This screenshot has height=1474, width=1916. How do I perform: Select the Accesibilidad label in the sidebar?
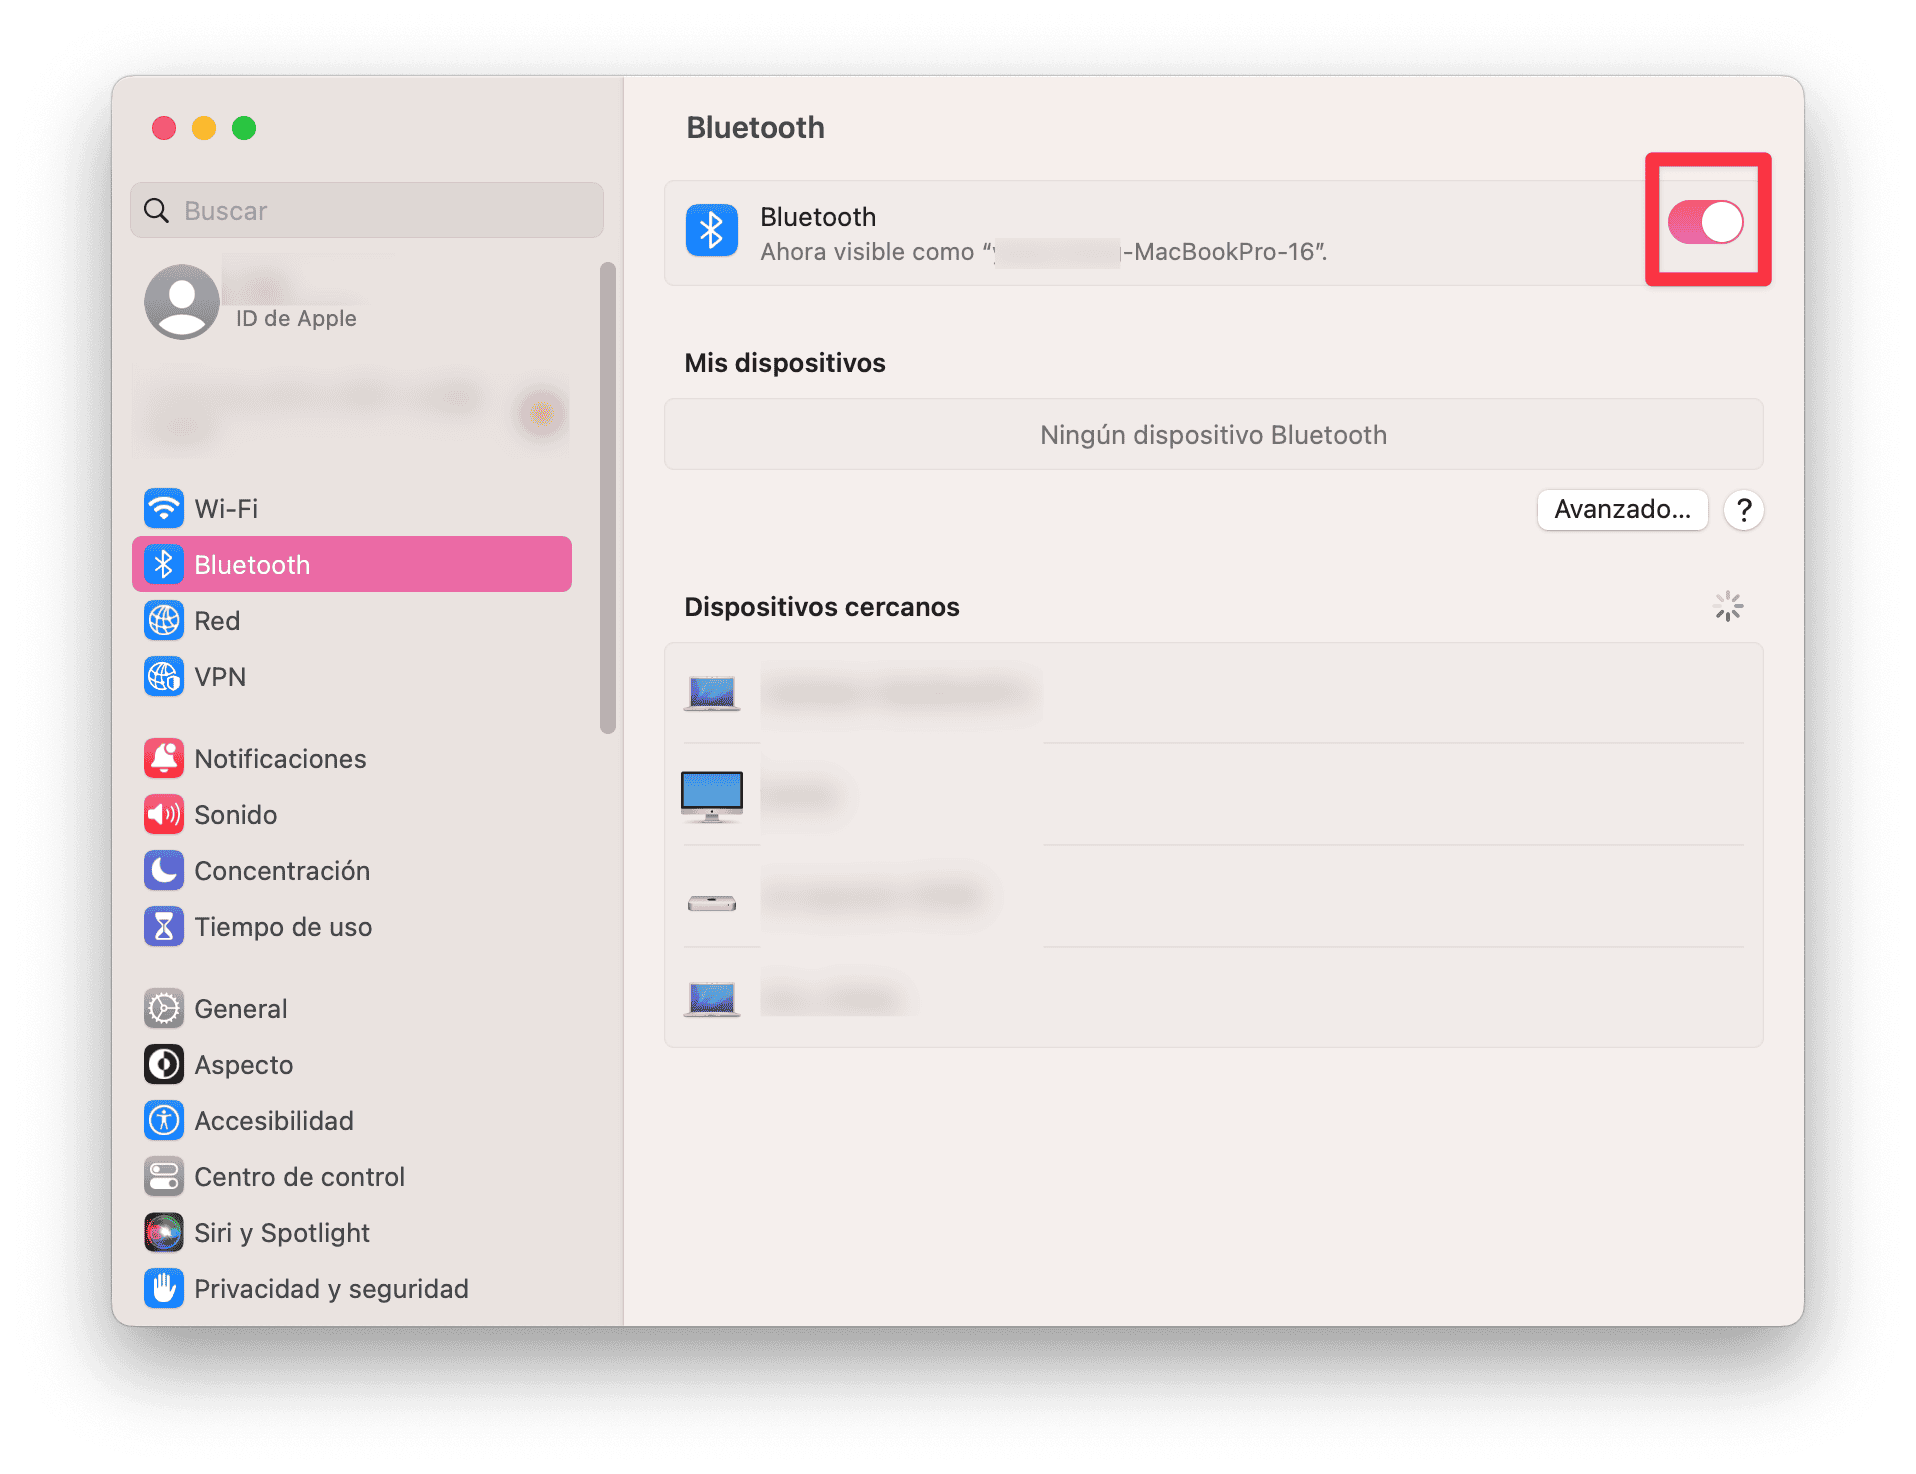(273, 1120)
